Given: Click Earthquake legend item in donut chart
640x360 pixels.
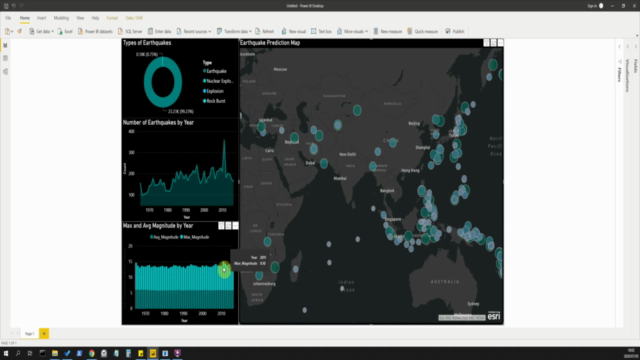Looking at the screenshot, I should click(x=215, y=71).
